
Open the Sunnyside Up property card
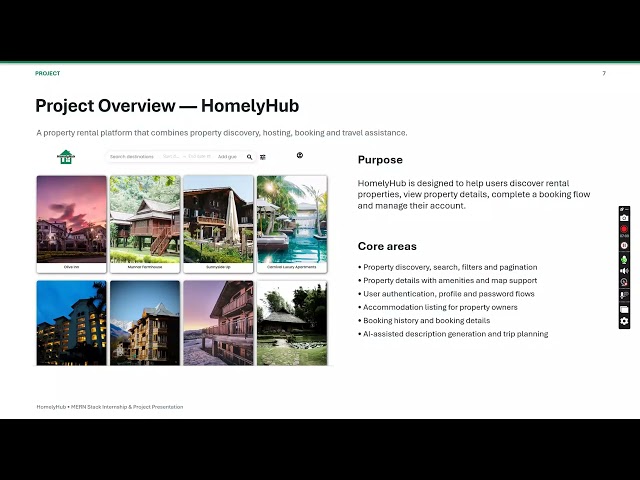[x=218, y=224]
